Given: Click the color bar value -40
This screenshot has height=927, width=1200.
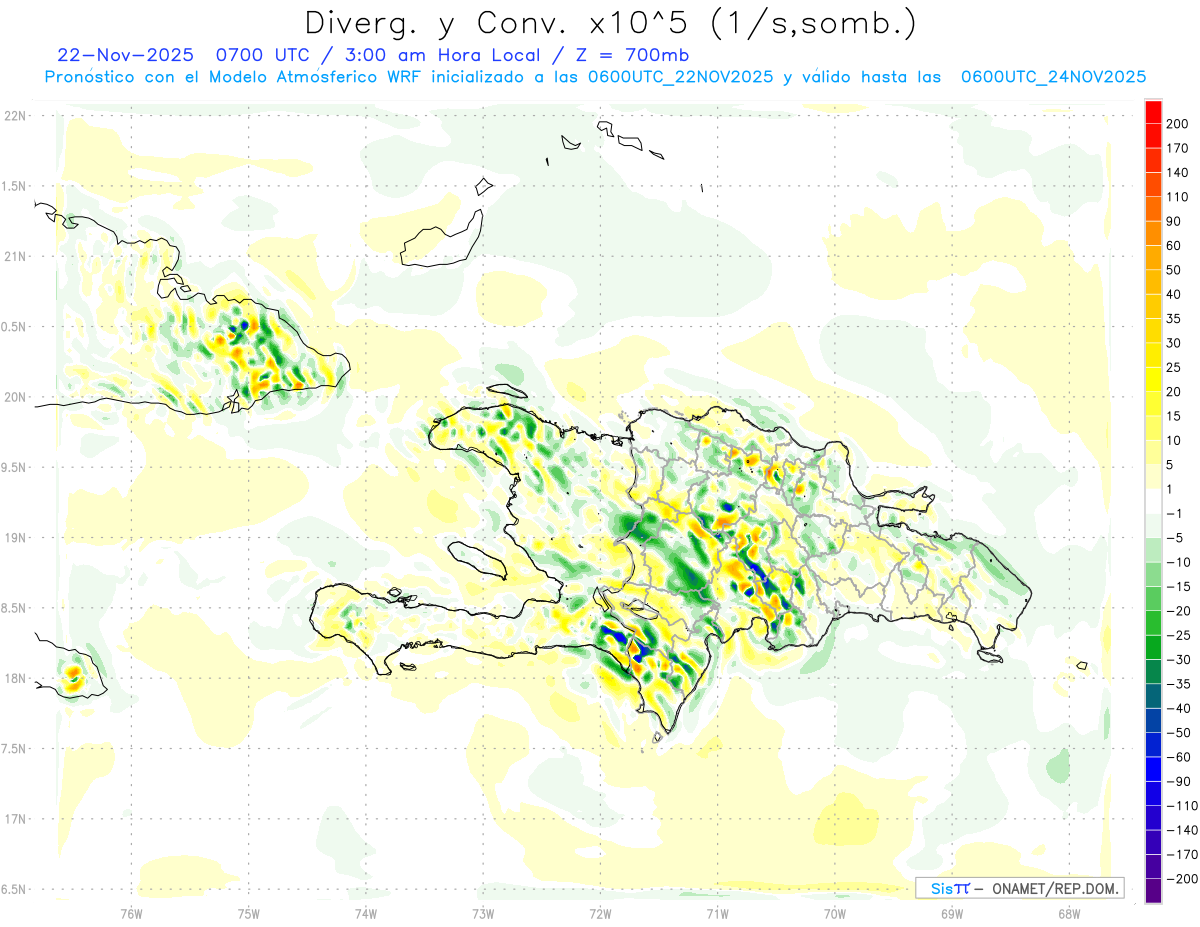Looking at the screenshot, I should 1180,708.
